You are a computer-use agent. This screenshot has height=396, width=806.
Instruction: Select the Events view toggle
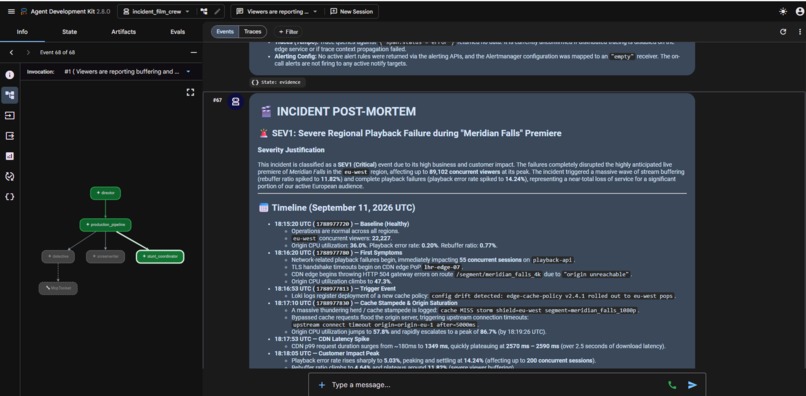tap(225, 31)
